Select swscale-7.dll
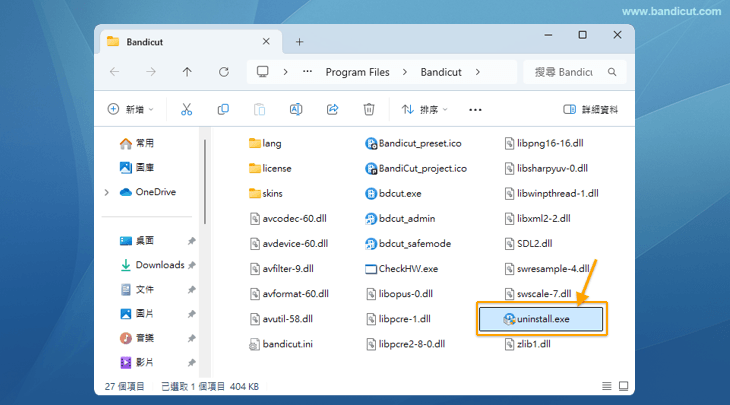The height and width of the screenshot is (405, 730). (x=538, y=294)
